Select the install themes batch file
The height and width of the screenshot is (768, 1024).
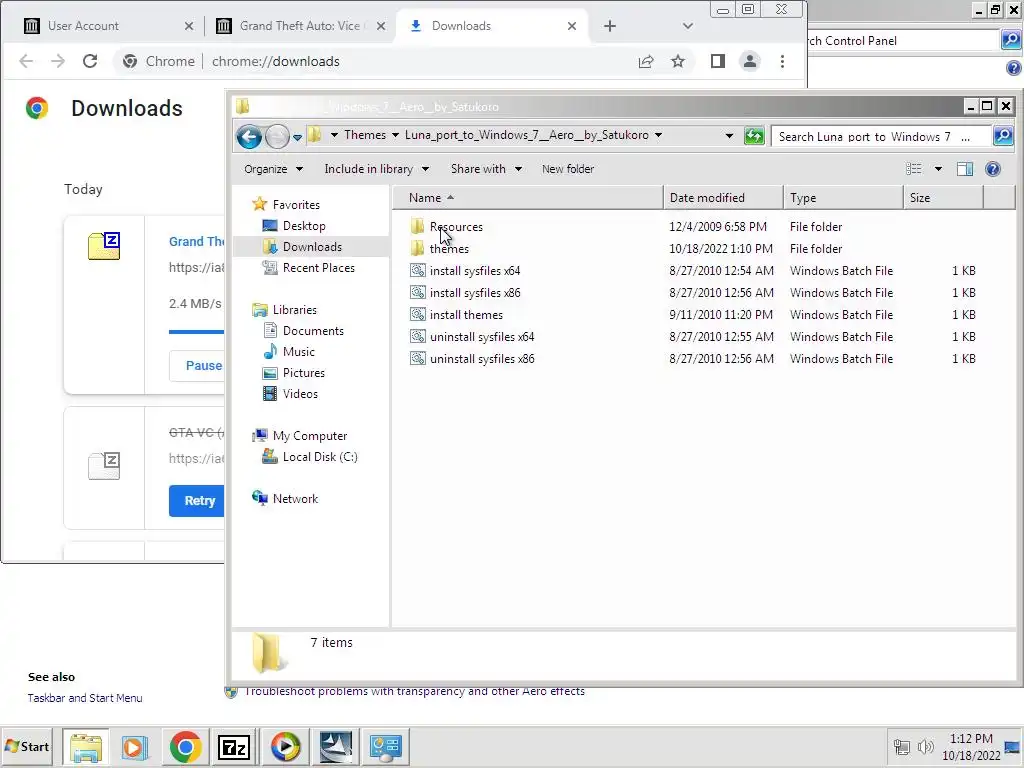click(x=466, y=315)
